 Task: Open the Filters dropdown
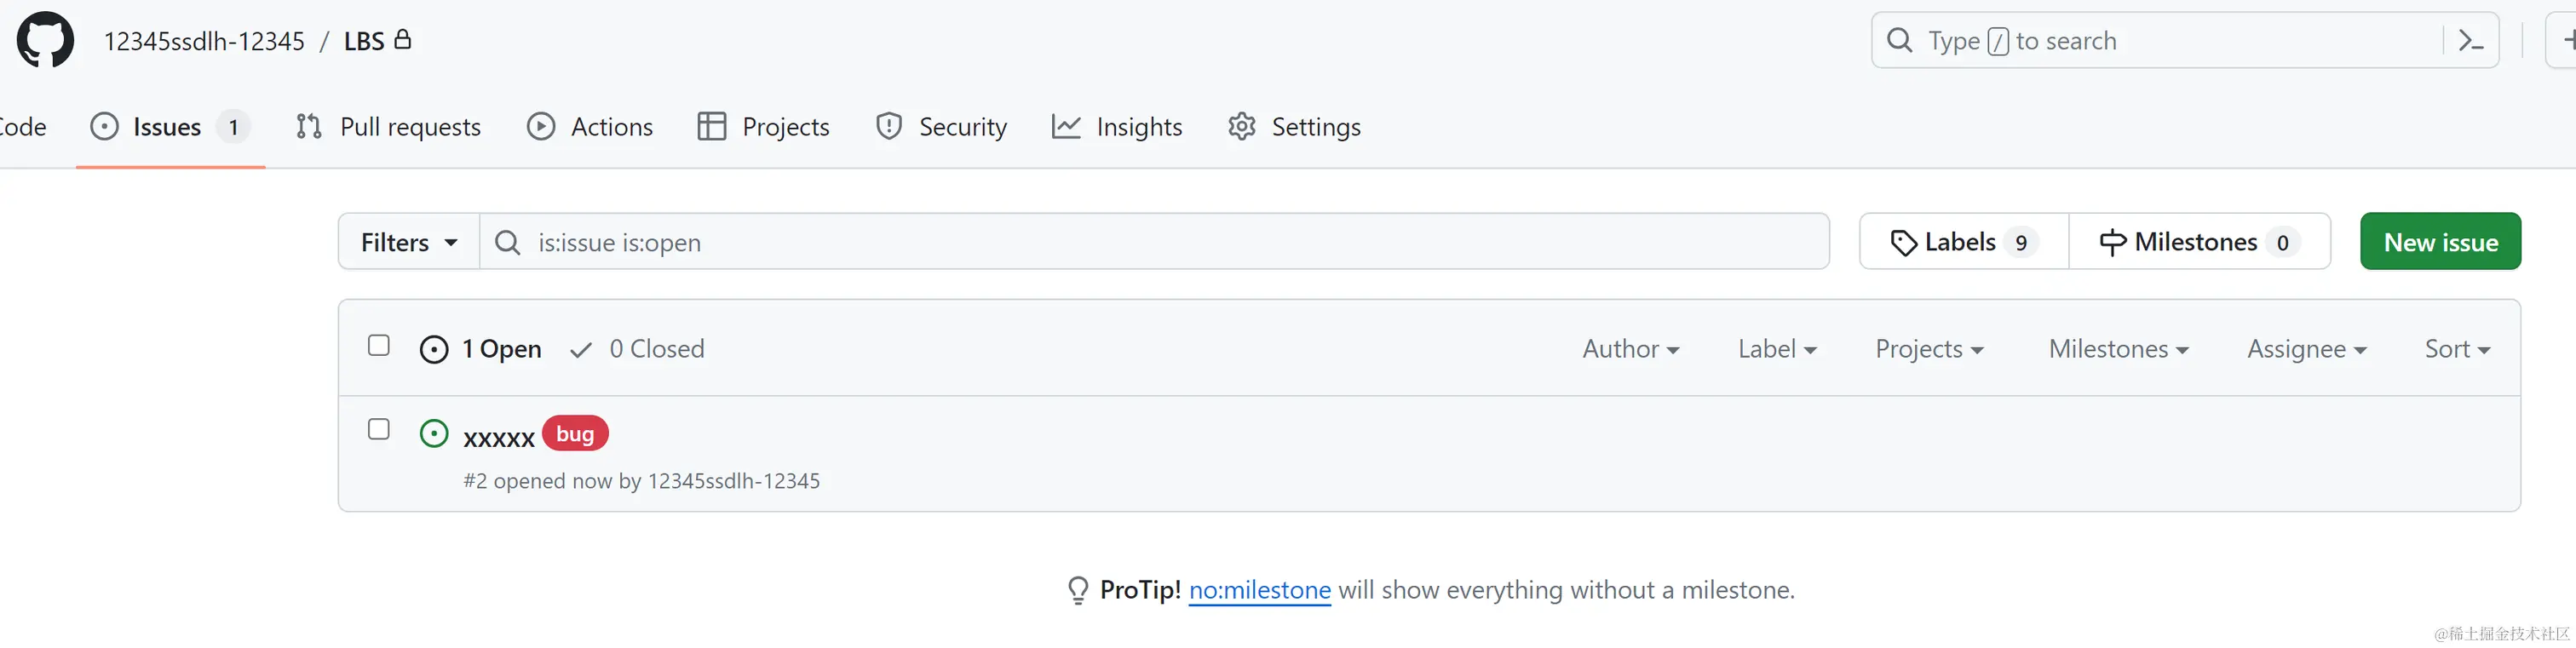[409, 243]
